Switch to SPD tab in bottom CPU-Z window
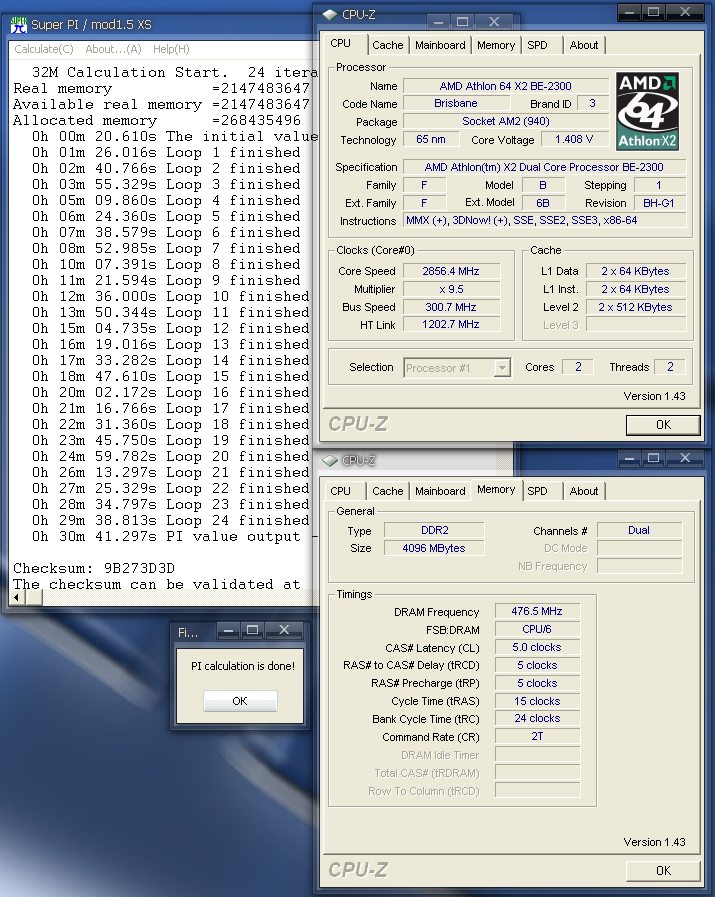Viewport: 715px width, 897px height. click(537, 491)
